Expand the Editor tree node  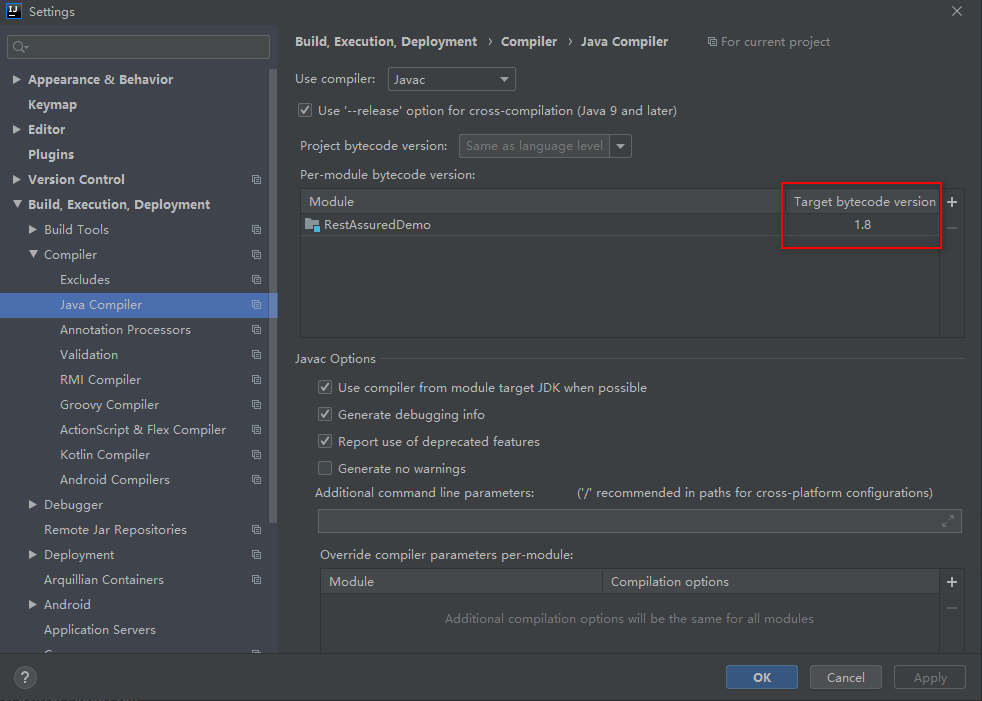point(17,130)
